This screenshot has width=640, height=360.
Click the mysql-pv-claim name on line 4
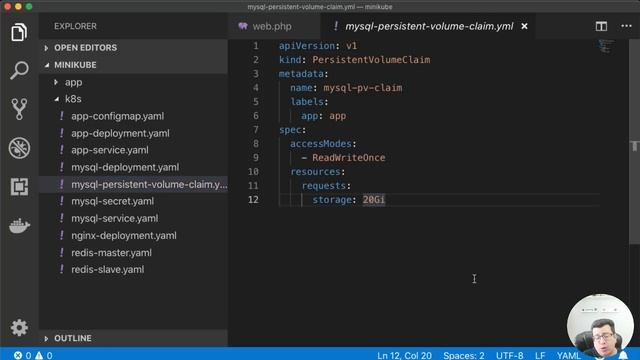tap(362, 88)
